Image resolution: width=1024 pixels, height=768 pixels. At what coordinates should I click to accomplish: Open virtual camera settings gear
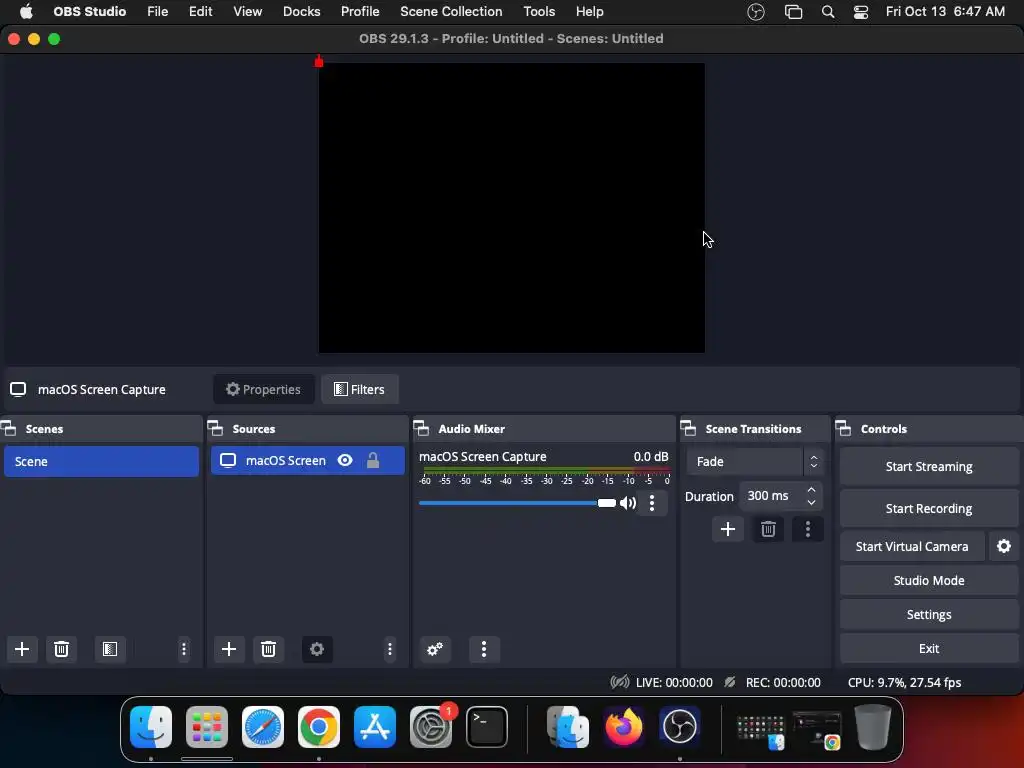pyautogui.click(x=1004, y=547)
